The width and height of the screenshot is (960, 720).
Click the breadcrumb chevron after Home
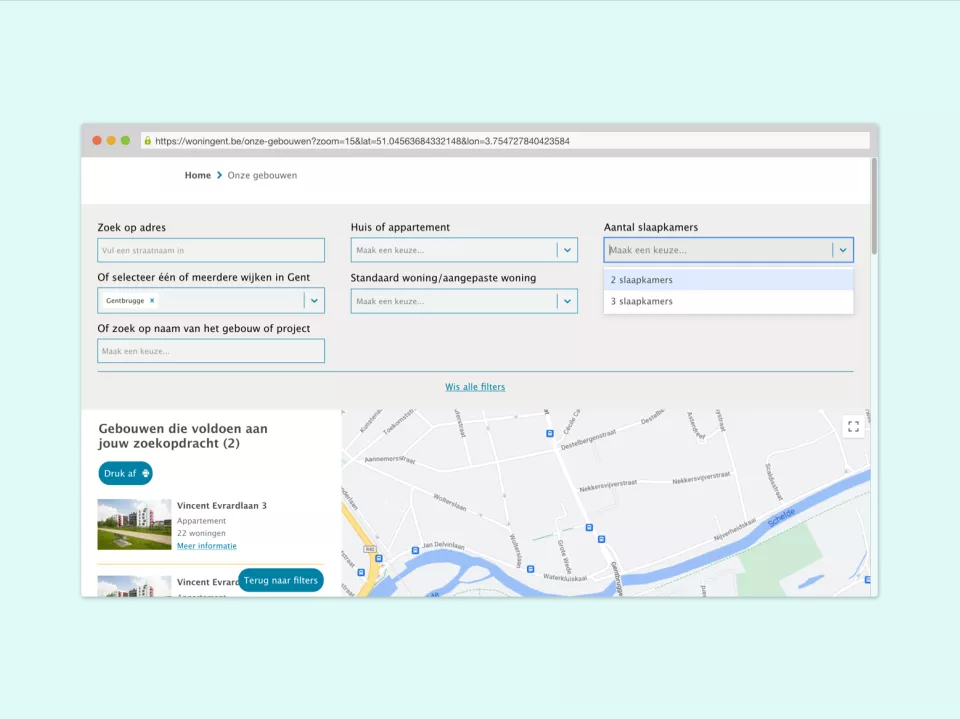219,175
